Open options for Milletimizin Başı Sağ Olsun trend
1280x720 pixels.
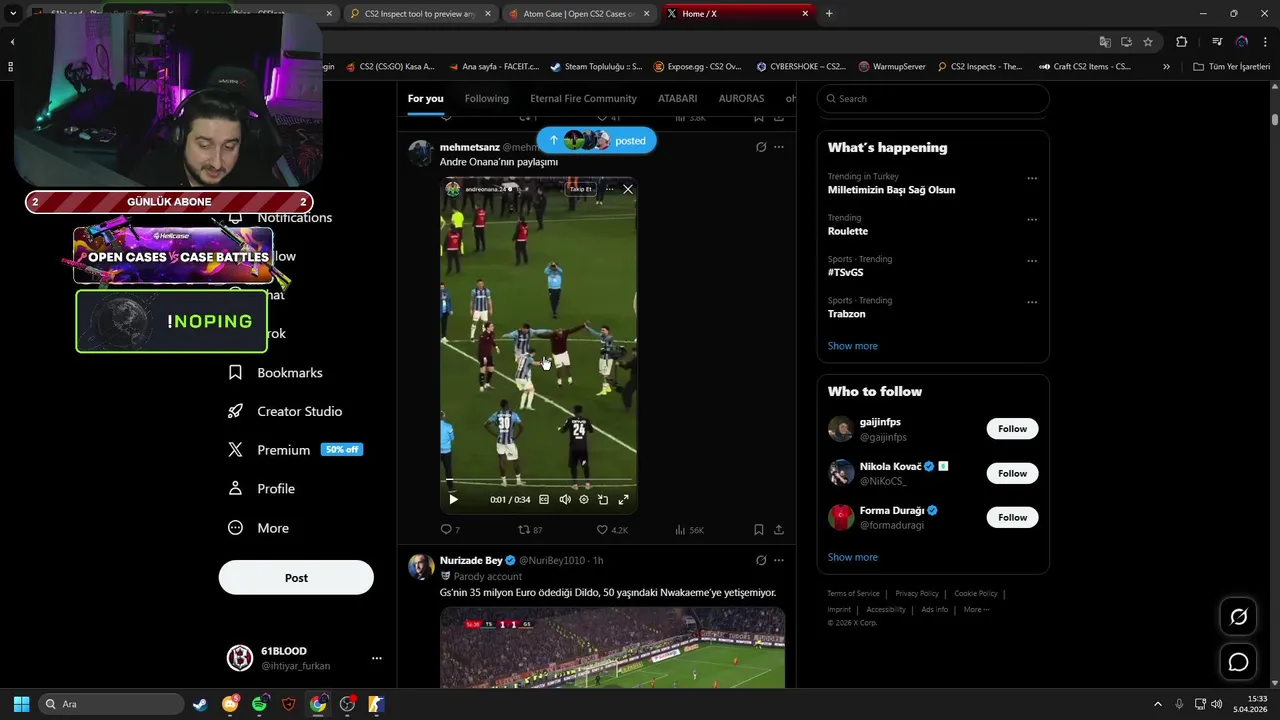[1032, 178]
